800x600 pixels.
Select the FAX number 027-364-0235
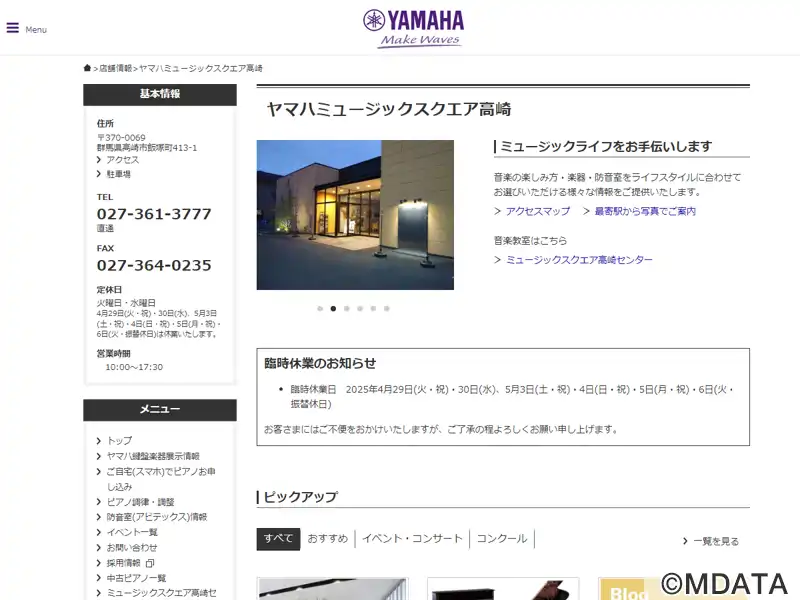click(x=154, y=265)
